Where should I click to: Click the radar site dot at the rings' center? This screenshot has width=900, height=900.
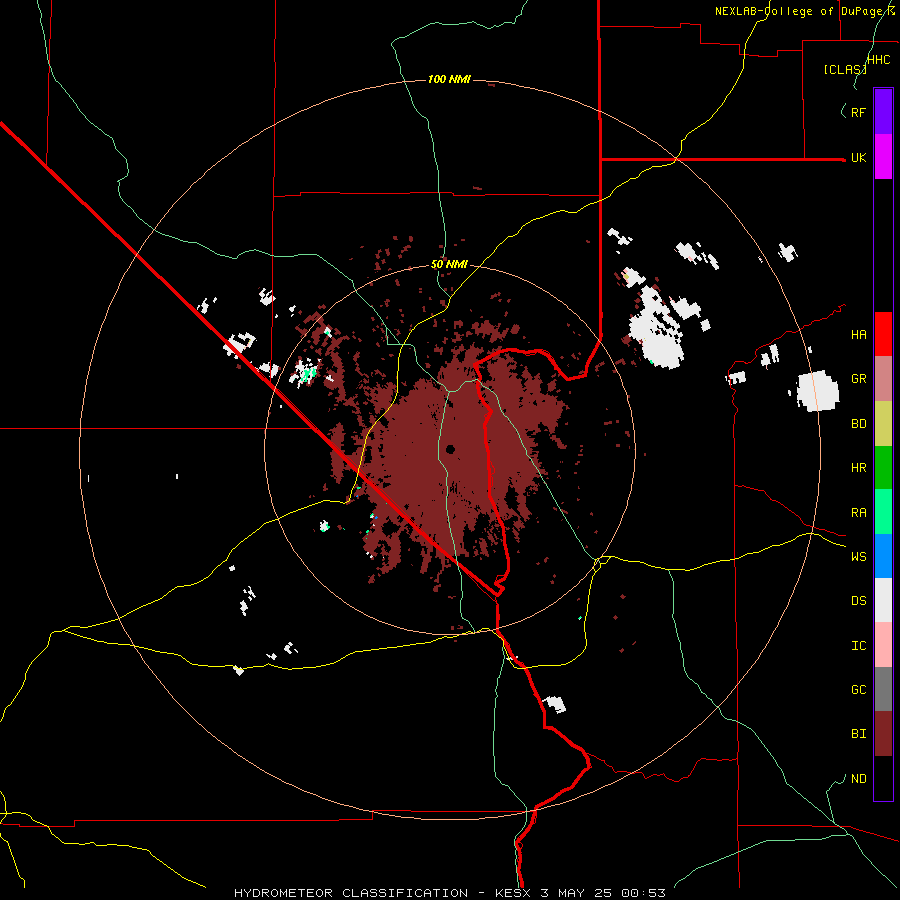(x=450, y=449)
